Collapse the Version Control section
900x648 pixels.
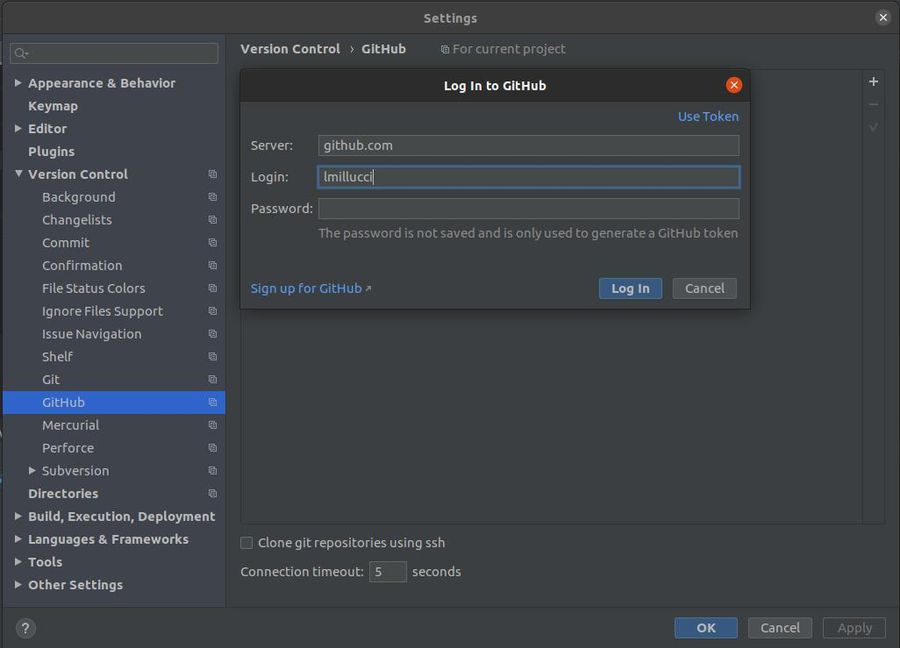coord(18,174)
